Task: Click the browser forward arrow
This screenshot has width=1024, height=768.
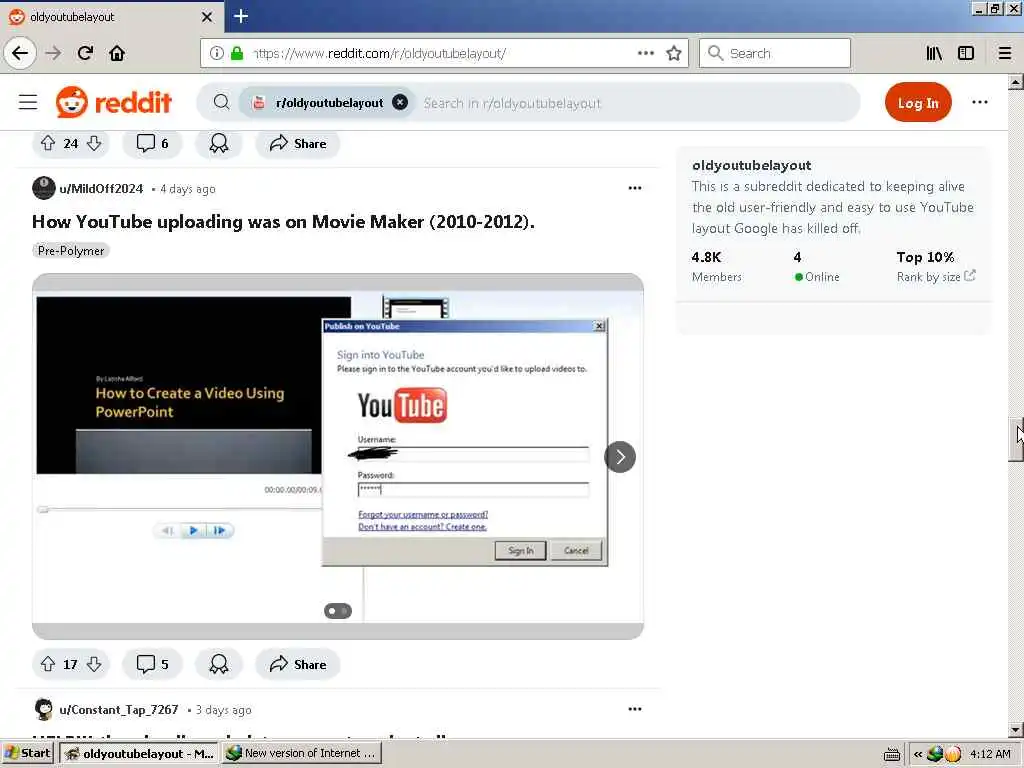Action: point(53,53)
